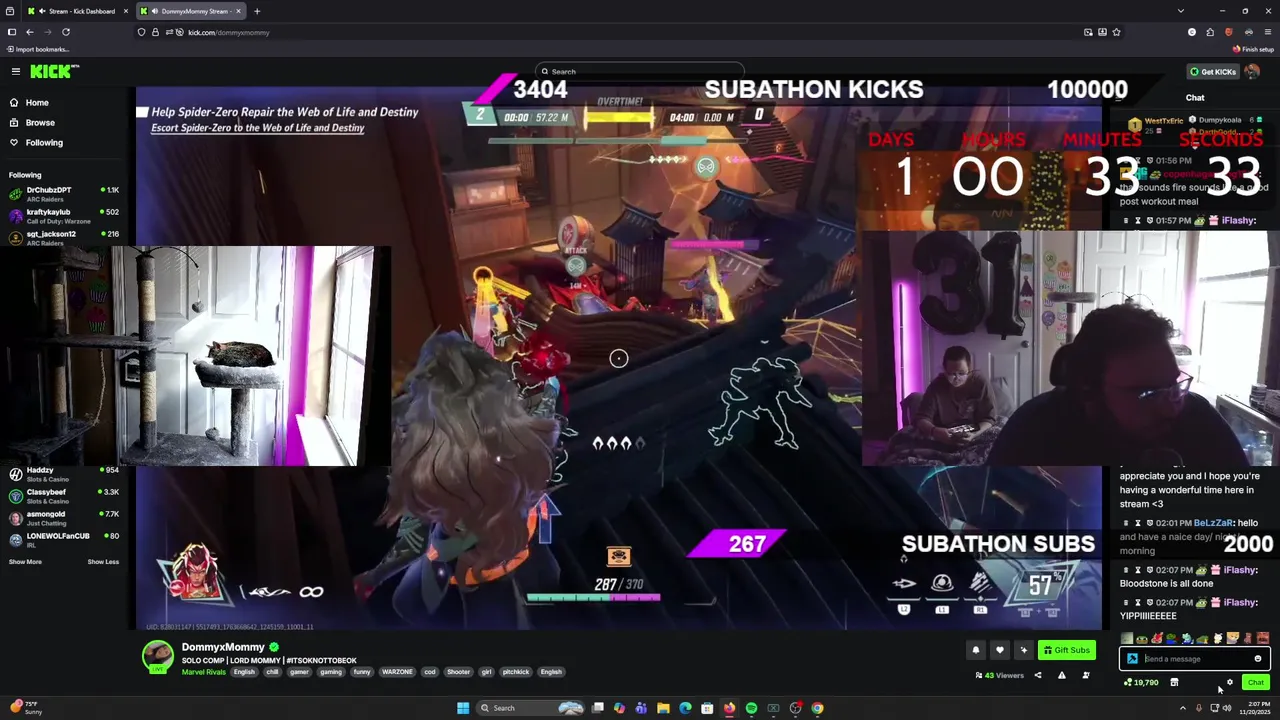Open asmongold channel in sidebar

click(64, 517)
